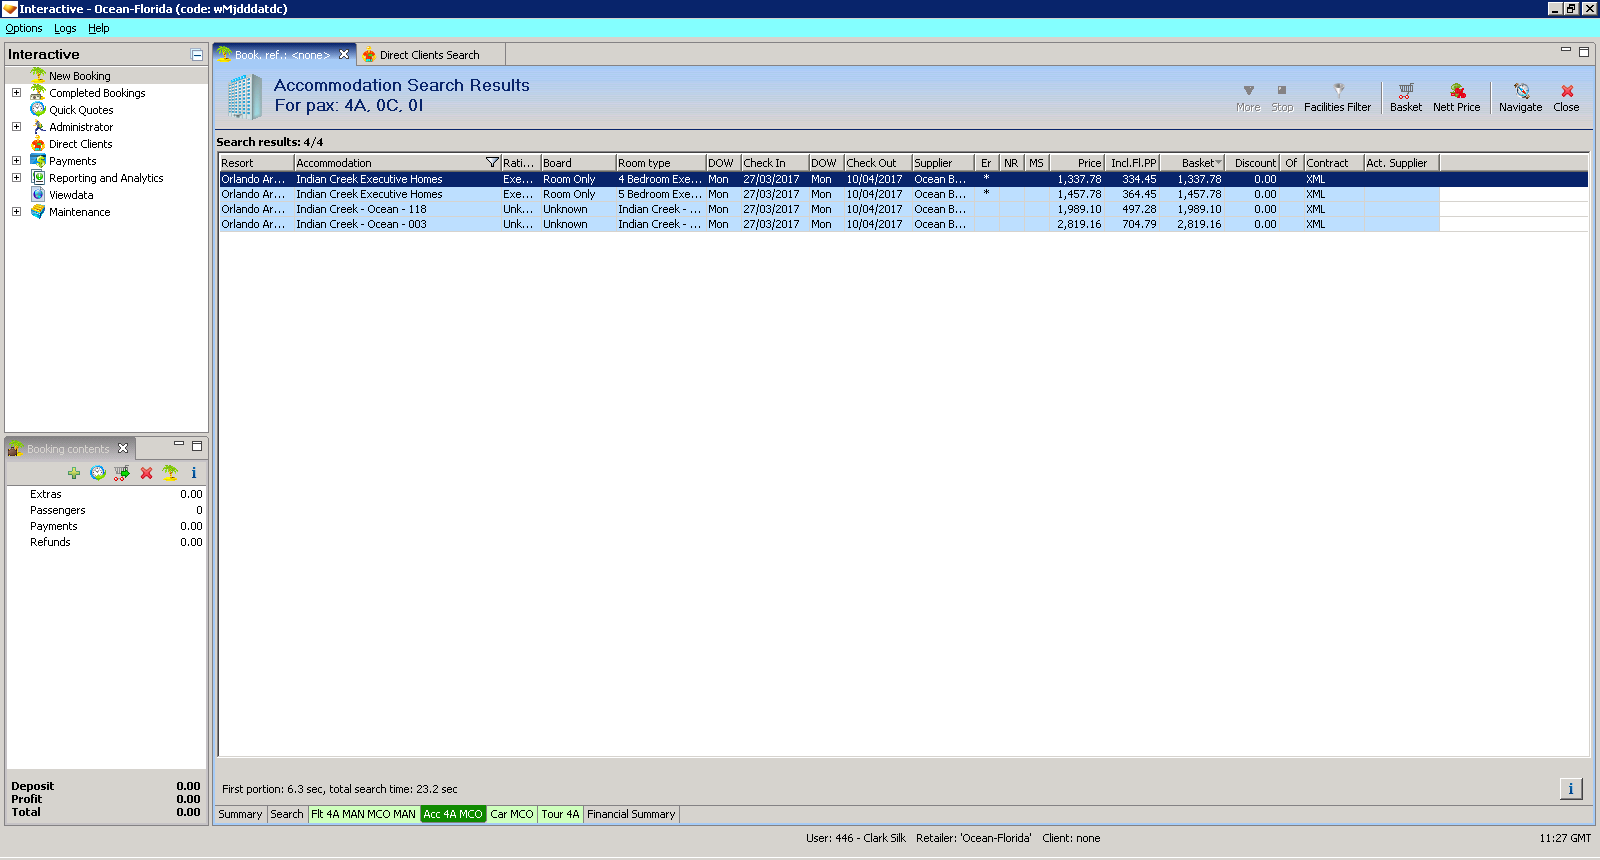The image size is (1600, 860).
Task: Click the red X delete icon in Booking contents
Action: click(146, 473)
